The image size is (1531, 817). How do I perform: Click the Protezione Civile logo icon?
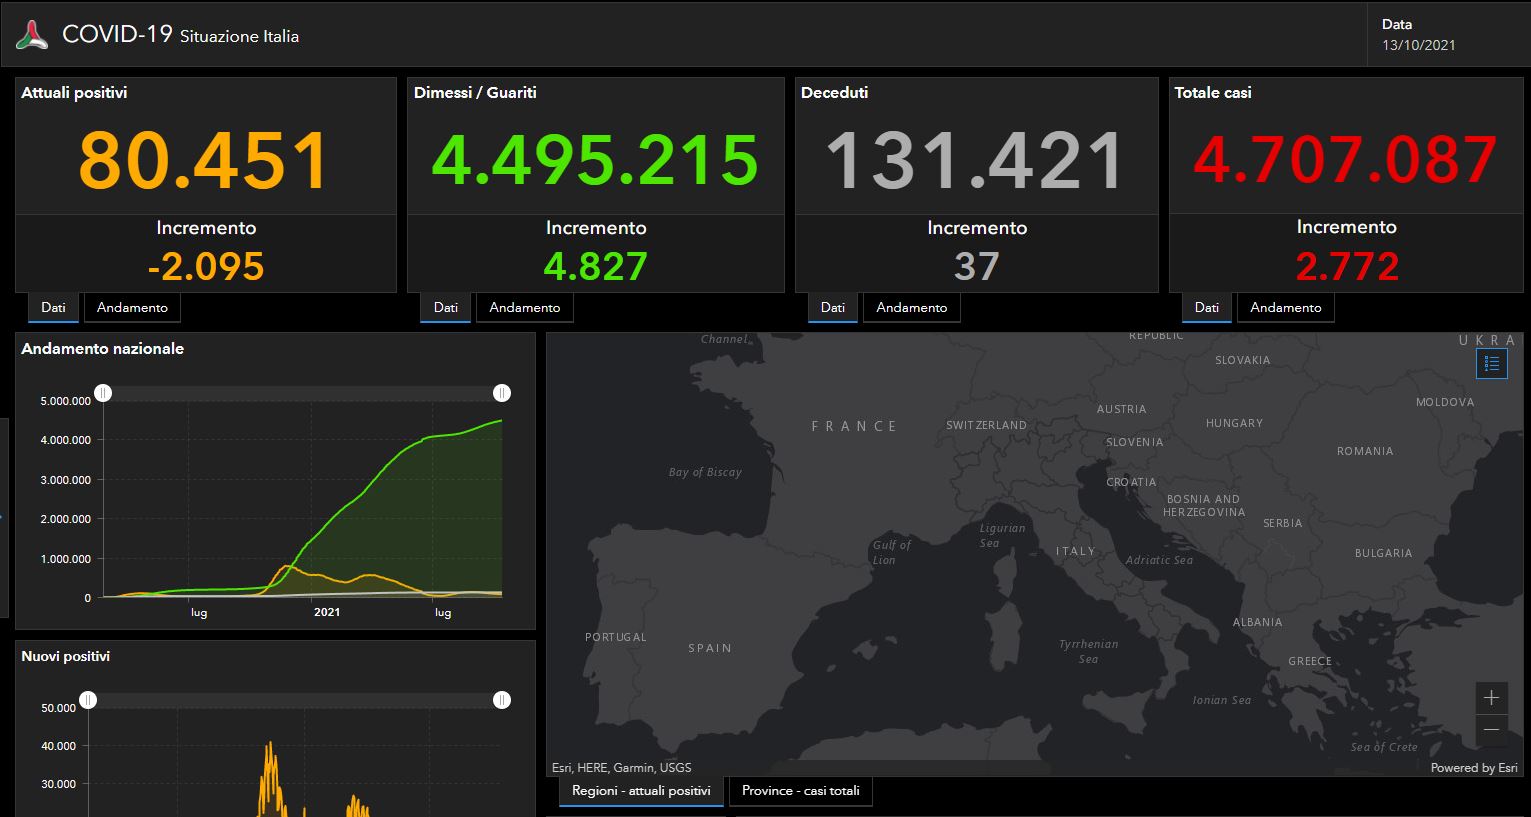tap(32, 35)
